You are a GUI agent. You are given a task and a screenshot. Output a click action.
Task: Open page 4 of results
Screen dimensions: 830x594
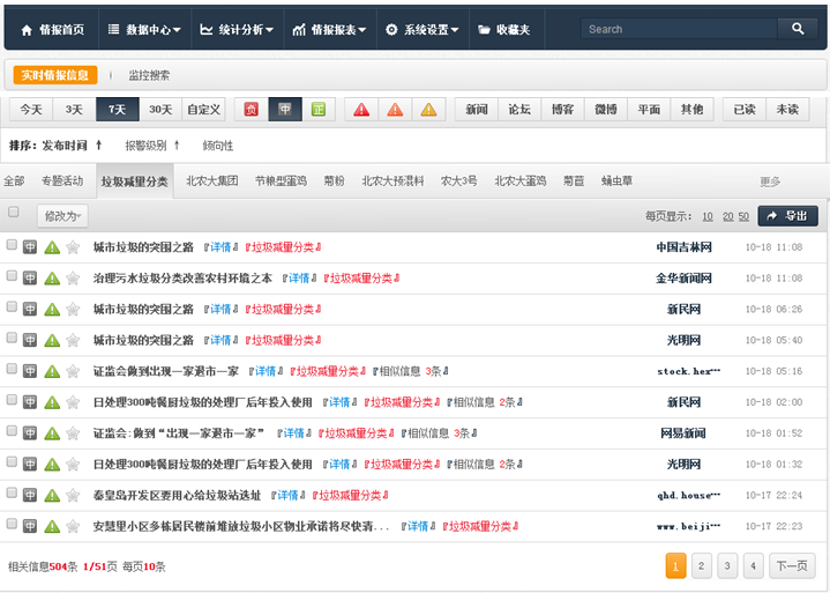pos(753,566)
